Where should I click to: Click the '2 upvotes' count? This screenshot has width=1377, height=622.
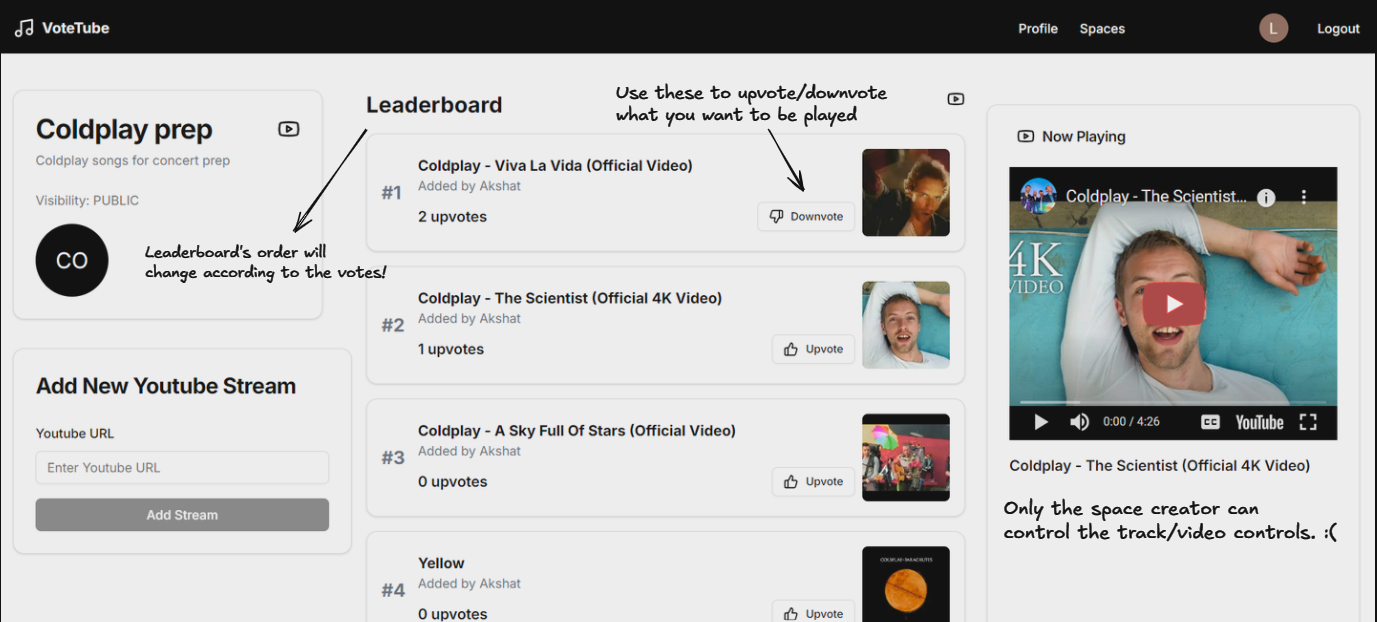point(452,216)
